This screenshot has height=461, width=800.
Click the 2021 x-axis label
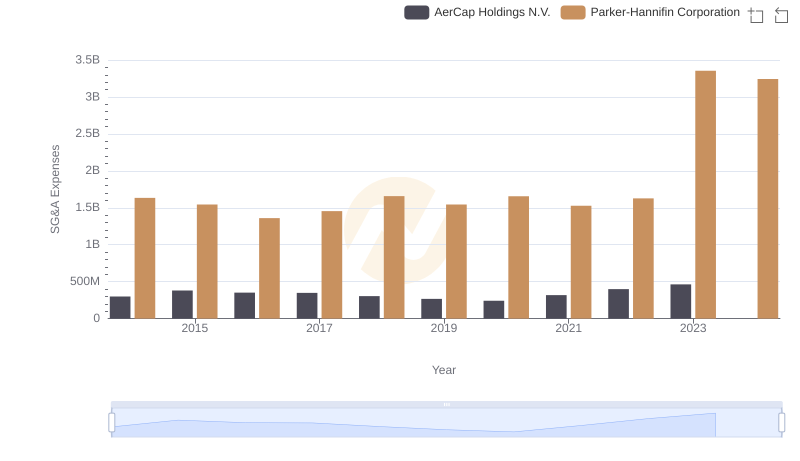pos(568,328)
